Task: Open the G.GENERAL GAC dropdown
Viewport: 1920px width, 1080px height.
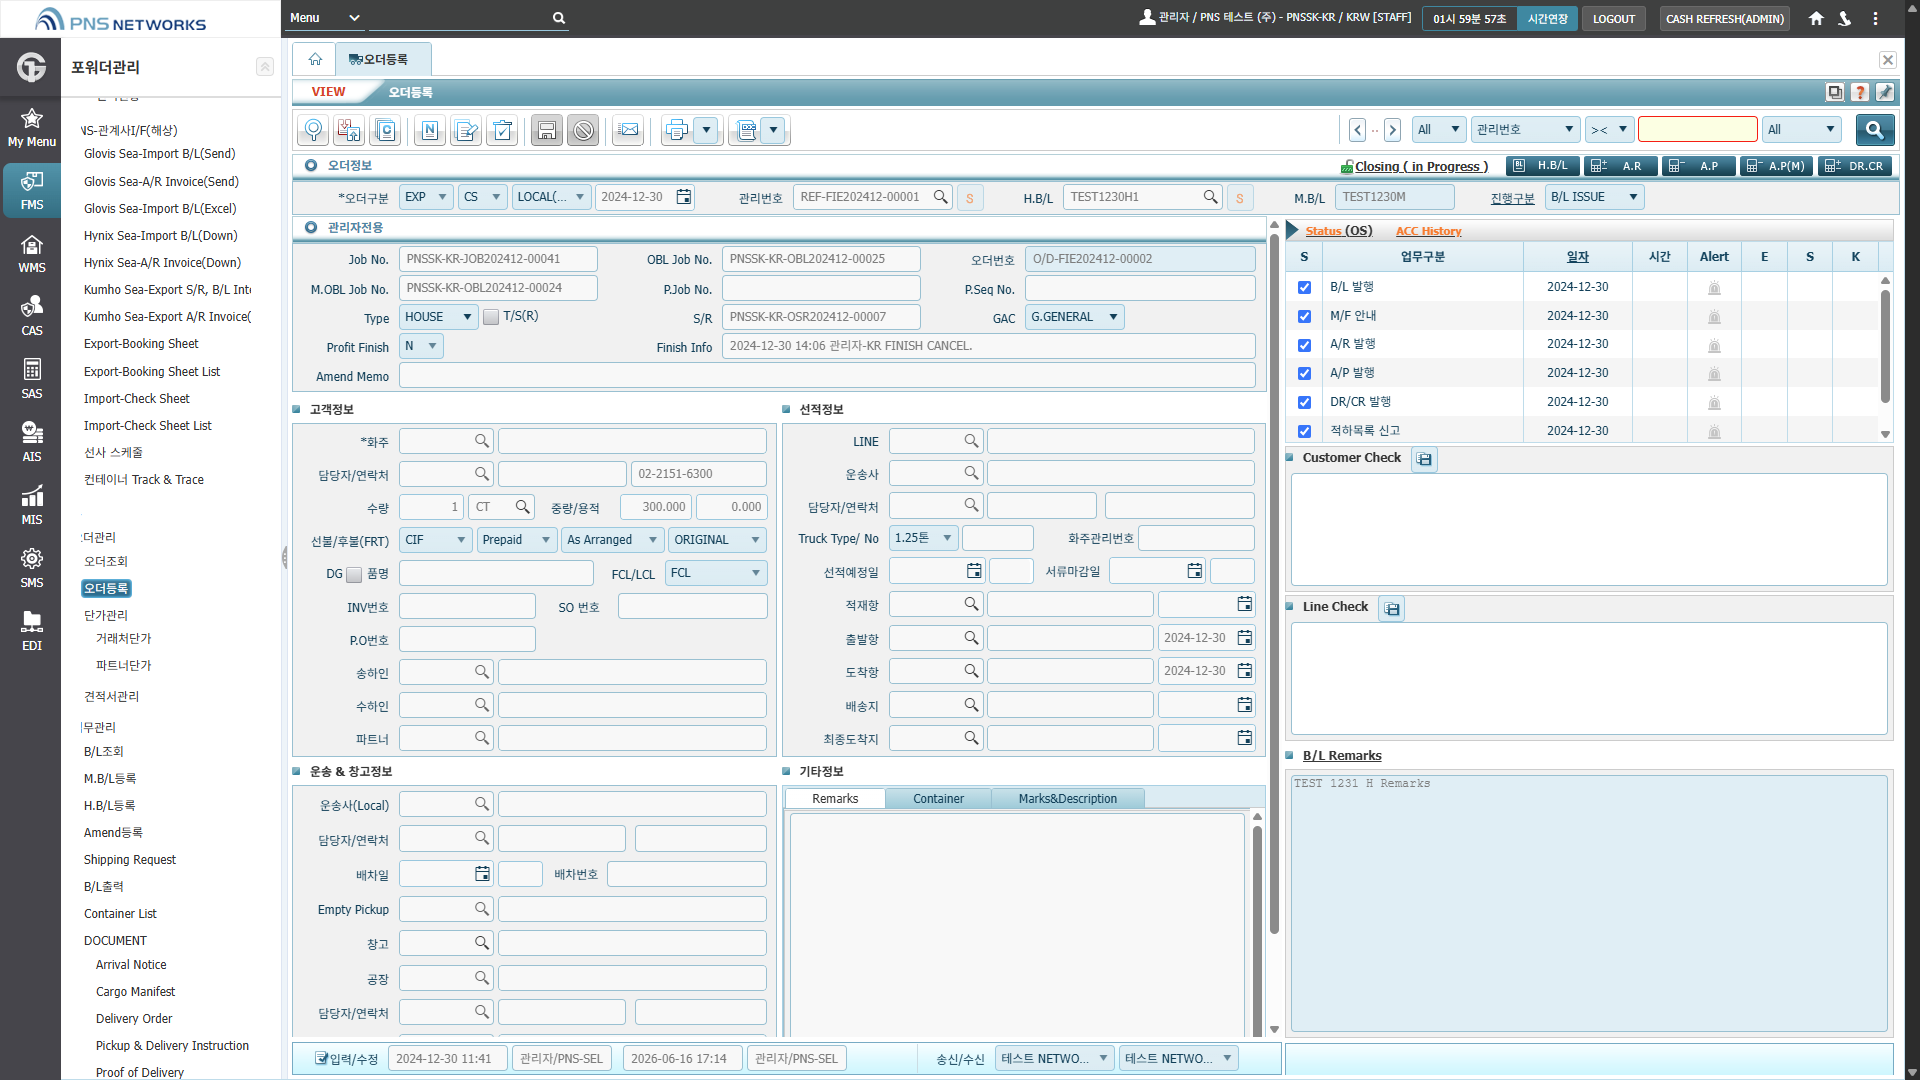Action: [1075, 317]
